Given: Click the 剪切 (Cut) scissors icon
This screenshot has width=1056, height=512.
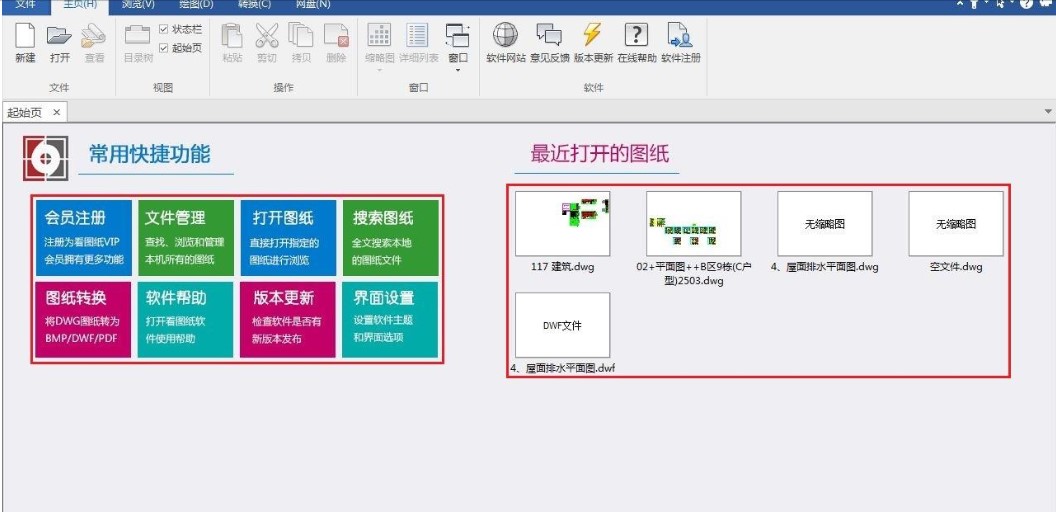Looking at the screenshot, I should [267, 35].
